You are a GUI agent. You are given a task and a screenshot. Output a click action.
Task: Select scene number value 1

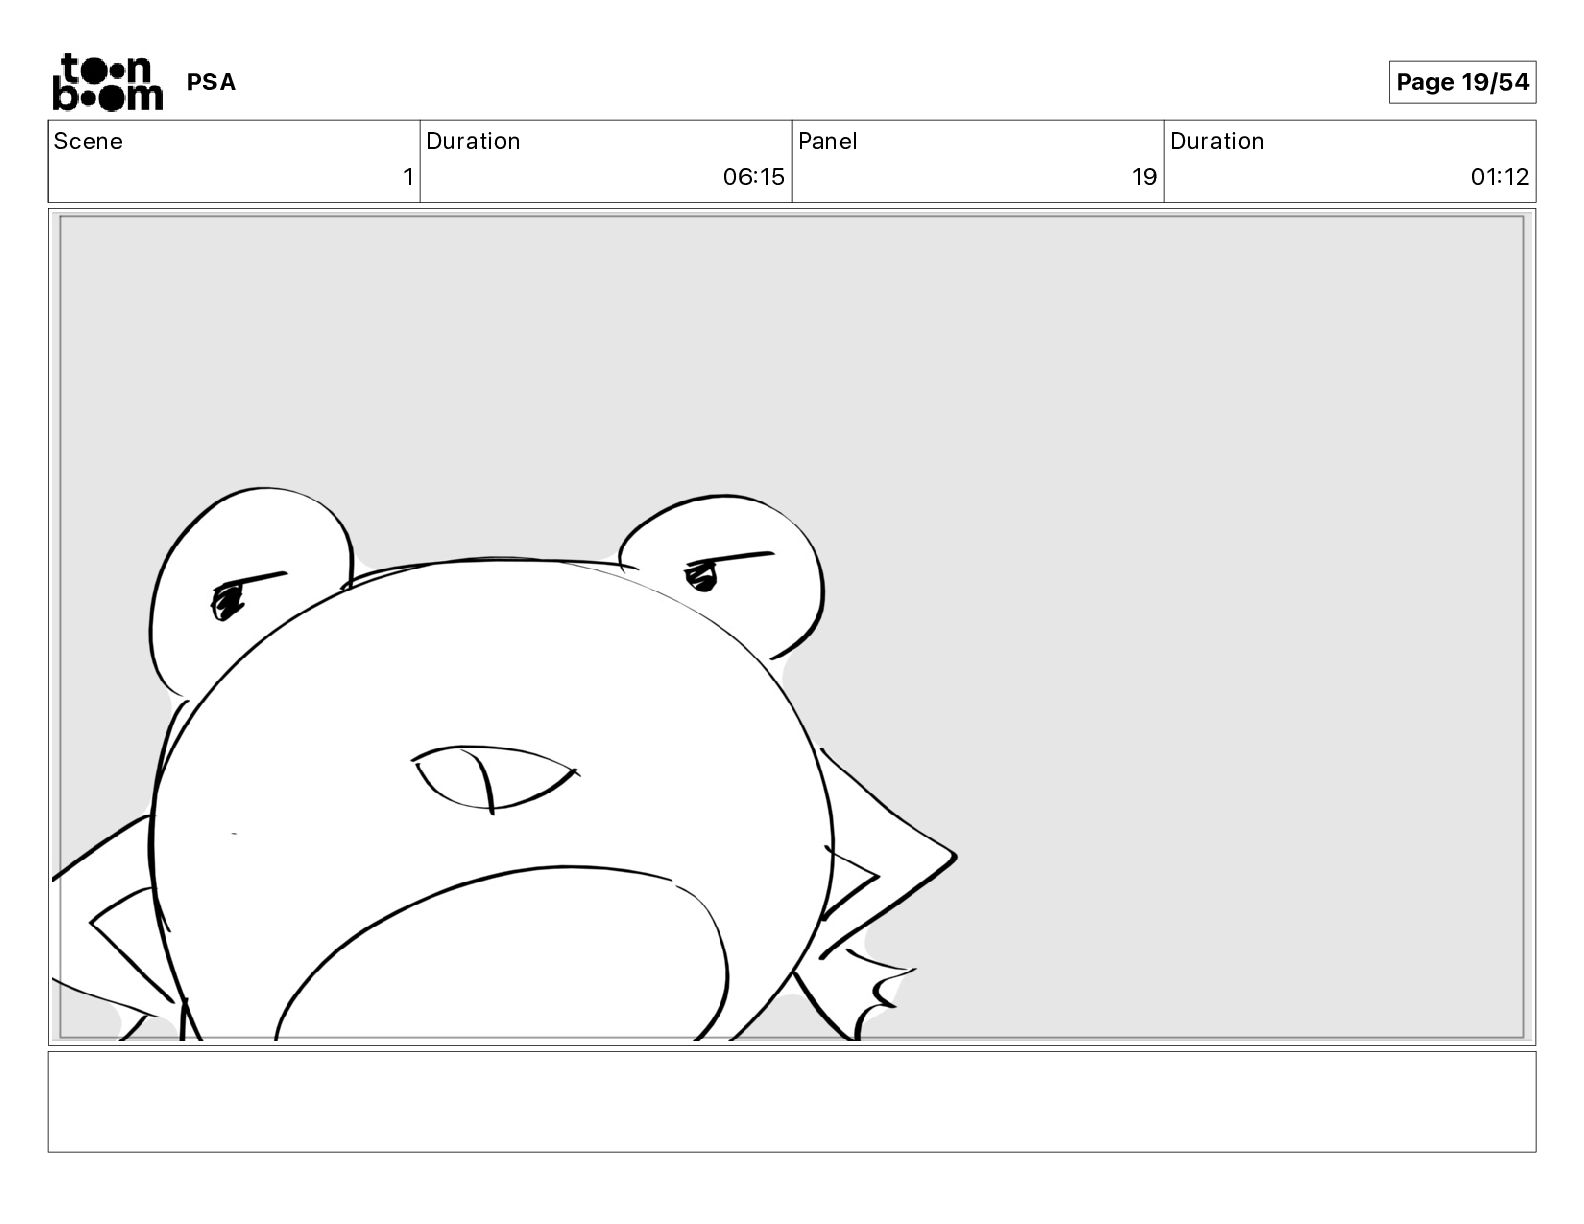tap(407, 177)
